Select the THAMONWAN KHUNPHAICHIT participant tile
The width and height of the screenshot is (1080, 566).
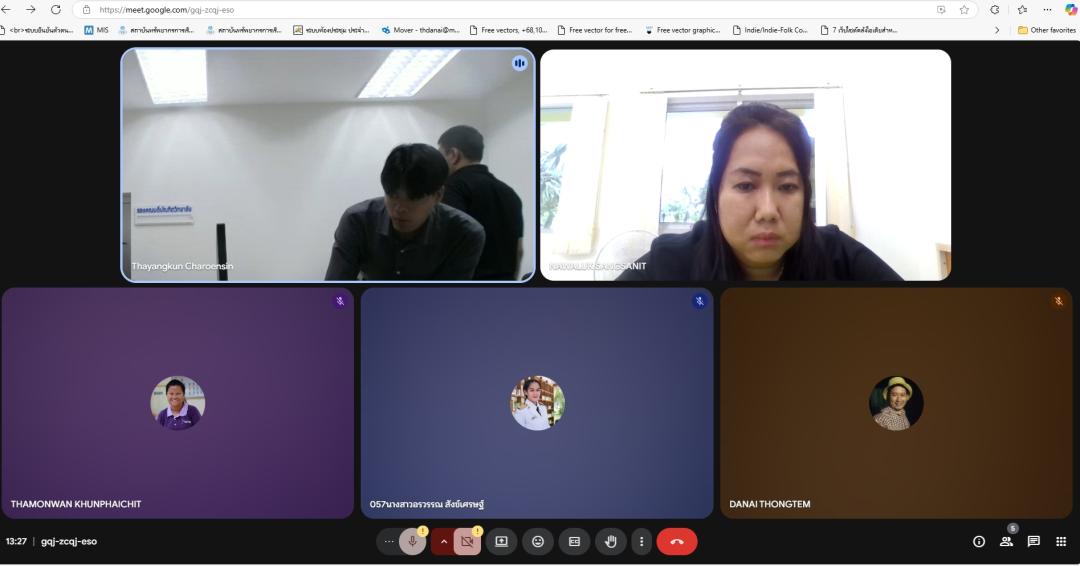click(x=178, y=403)
